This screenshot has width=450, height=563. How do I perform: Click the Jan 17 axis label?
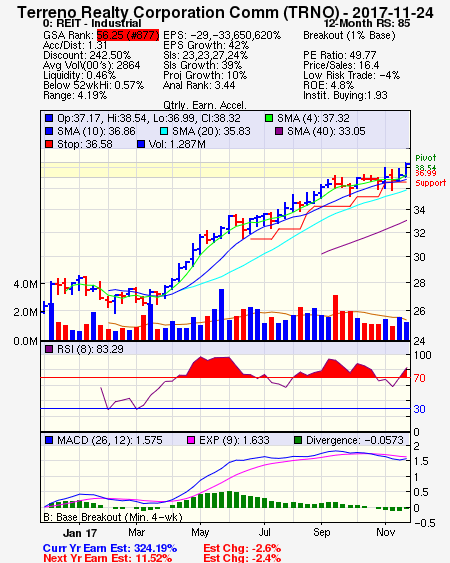click(x=80, y=533)
